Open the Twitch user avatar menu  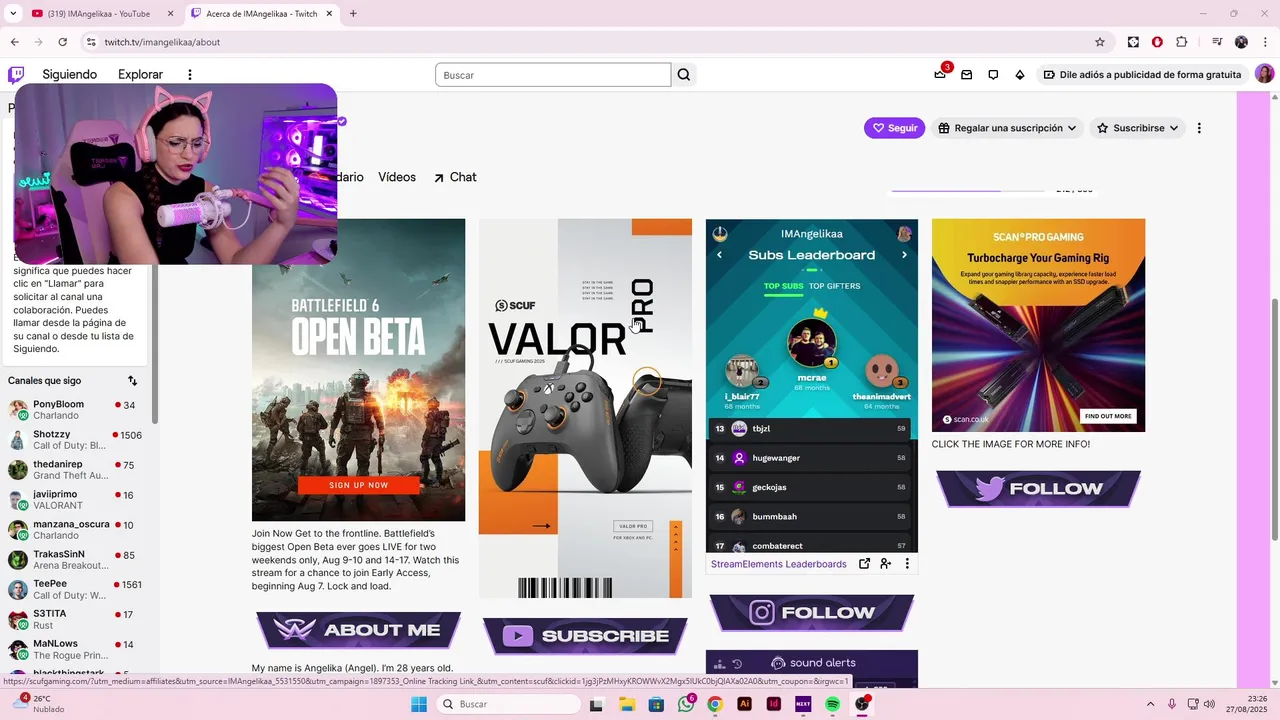coord(1264,74)
